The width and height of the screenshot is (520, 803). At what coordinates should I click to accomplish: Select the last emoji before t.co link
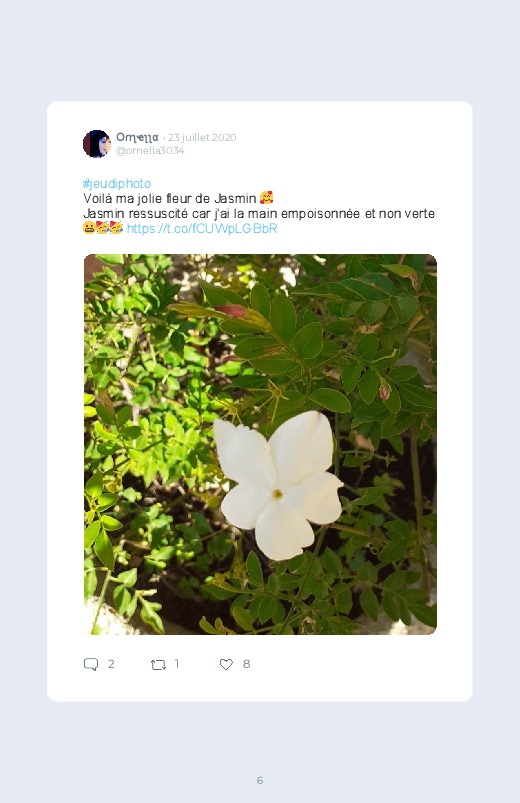[117, 228]
